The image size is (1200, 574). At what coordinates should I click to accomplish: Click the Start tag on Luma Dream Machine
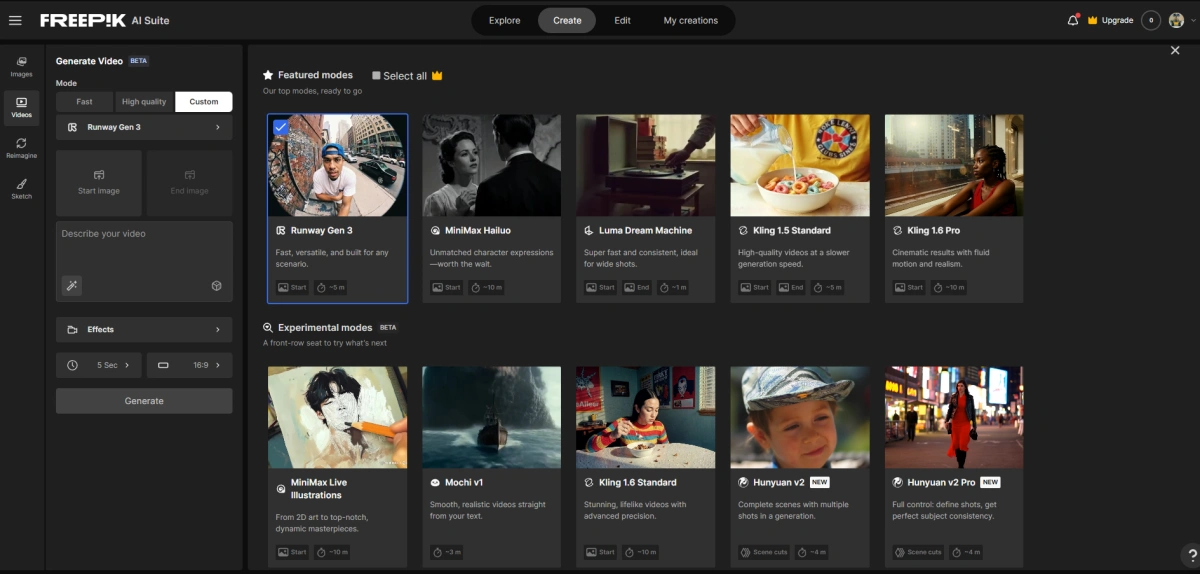point(600,287)
